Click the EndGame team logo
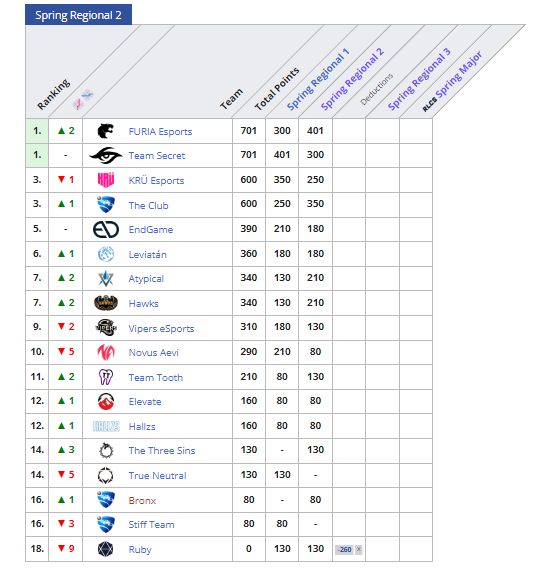This screenshot has height=573, width=559. (106, 229)
